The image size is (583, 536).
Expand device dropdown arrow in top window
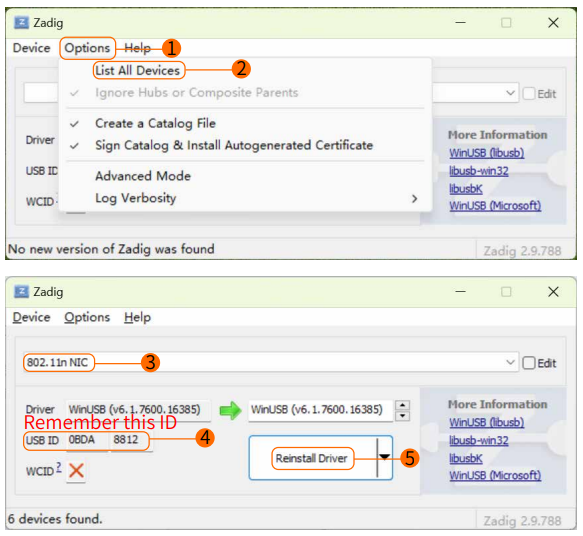510,93
